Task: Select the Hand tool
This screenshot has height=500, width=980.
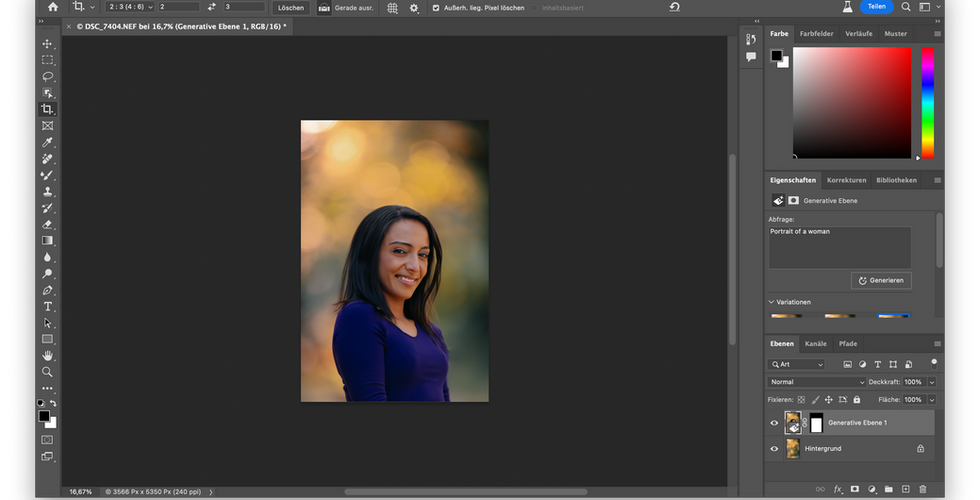Action: [47, 356]
